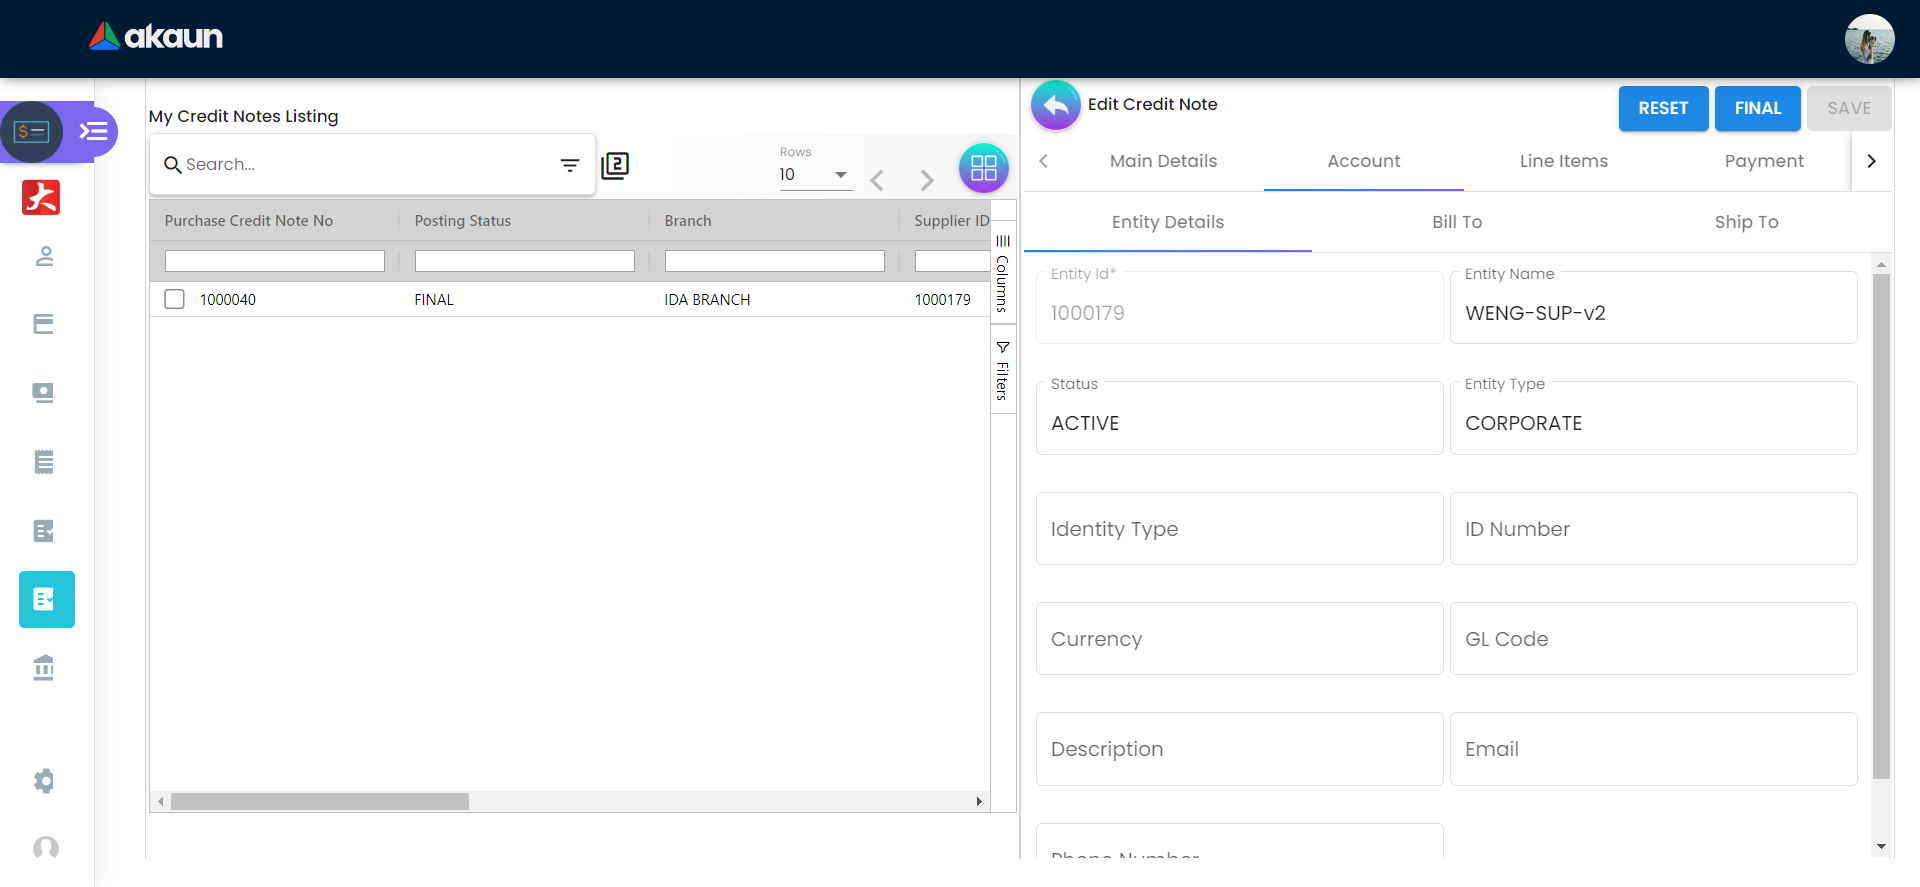1920x887 pixels.
Task: Click the page count icon next to search
Action: click(615, 165)
